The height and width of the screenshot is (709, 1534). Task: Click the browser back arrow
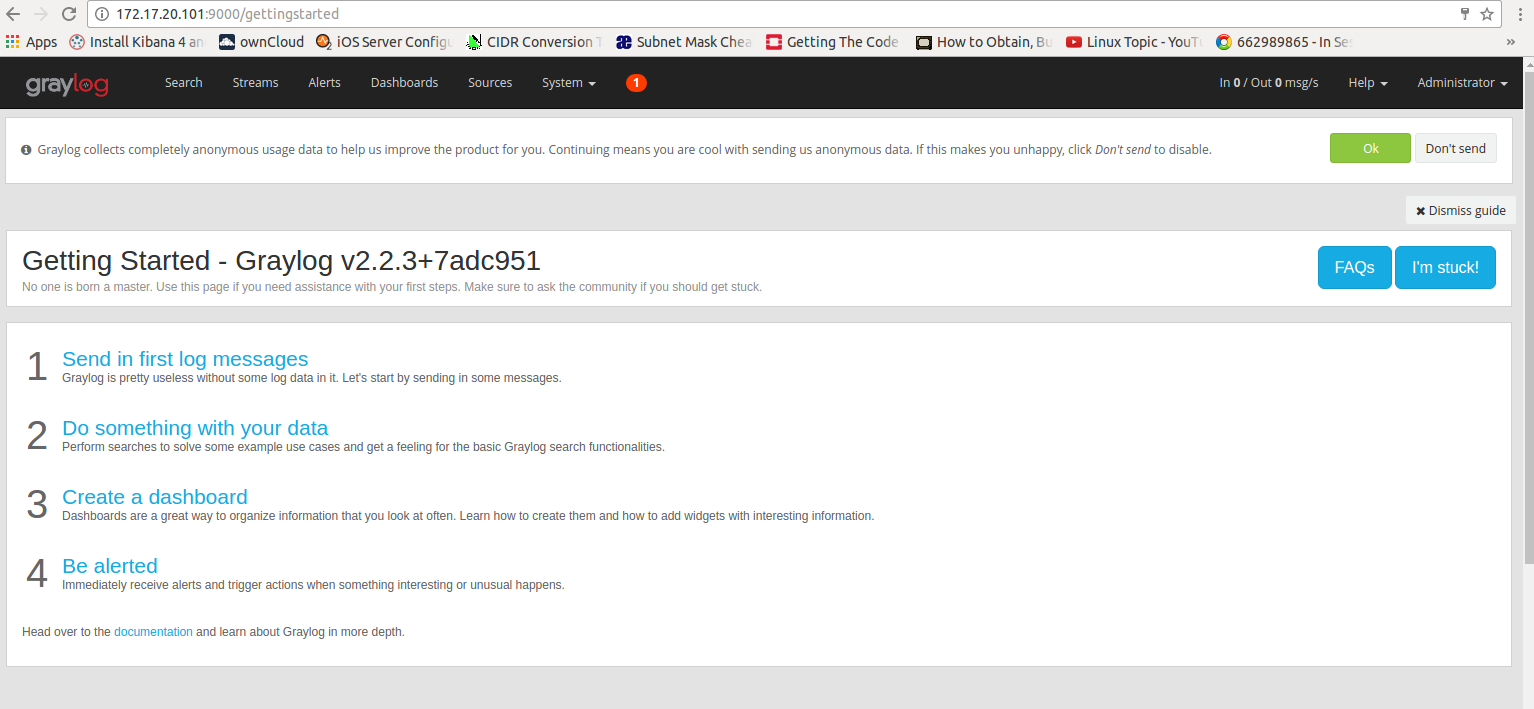pos(13,14)
